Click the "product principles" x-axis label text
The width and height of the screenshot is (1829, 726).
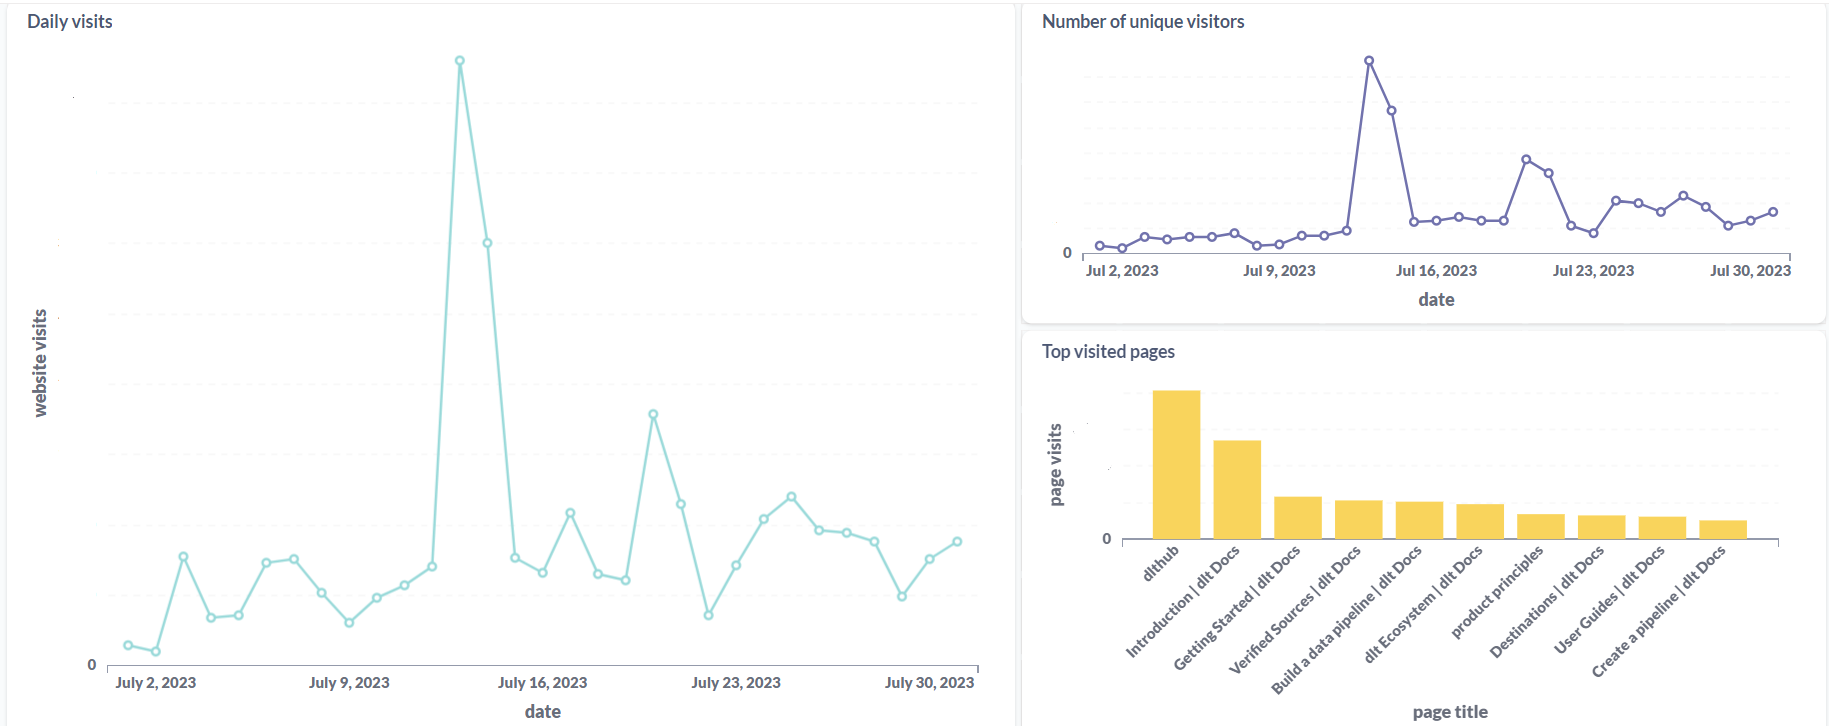point(1497,592)
